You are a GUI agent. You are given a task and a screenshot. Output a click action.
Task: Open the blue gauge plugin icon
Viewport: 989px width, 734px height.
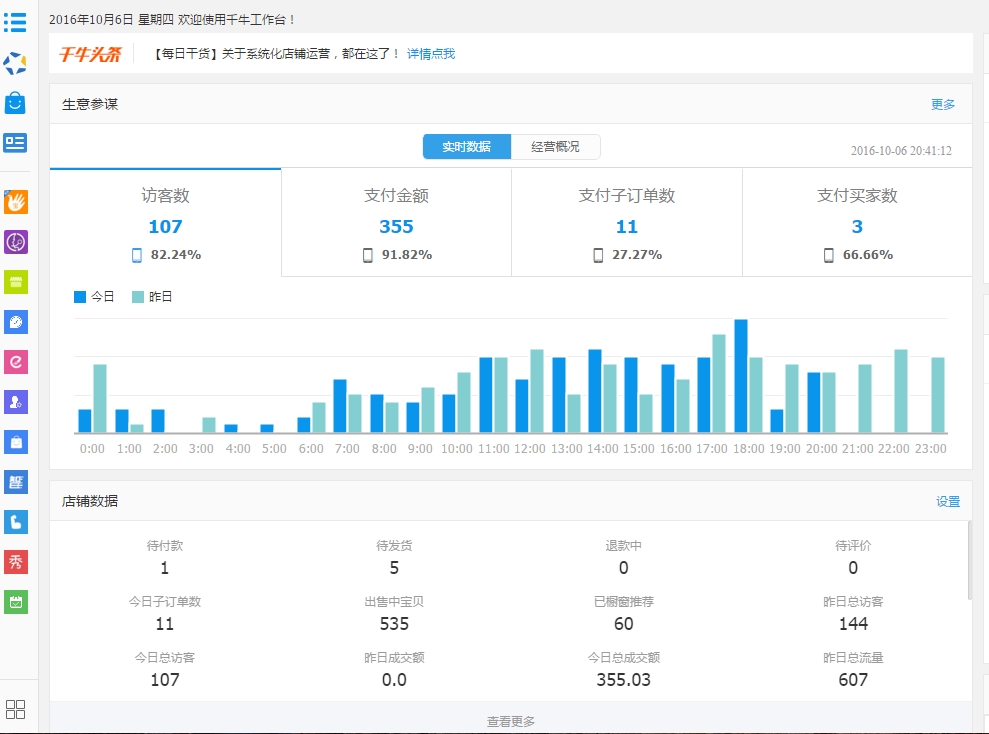pos(16,322)
